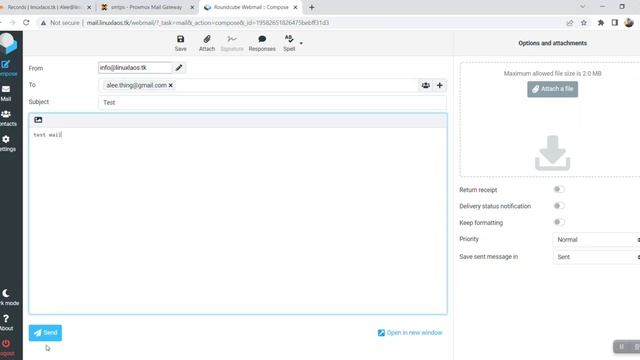Open the browser profile avatar

(629, 23)
